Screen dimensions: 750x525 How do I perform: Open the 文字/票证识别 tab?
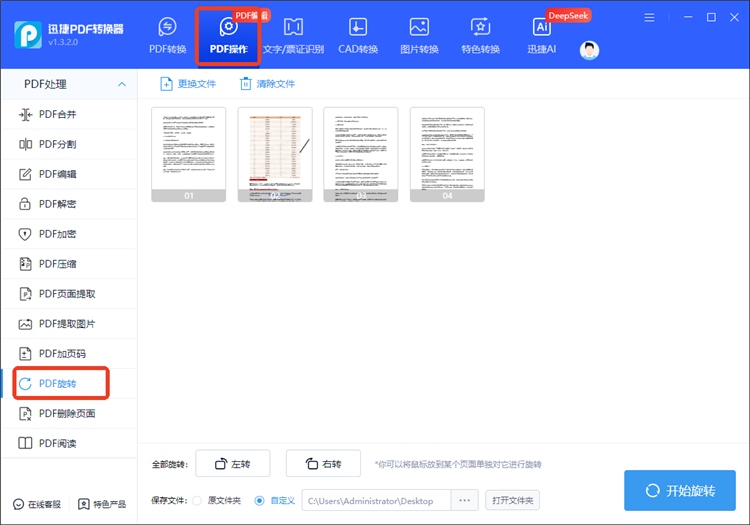coord(293,36)
